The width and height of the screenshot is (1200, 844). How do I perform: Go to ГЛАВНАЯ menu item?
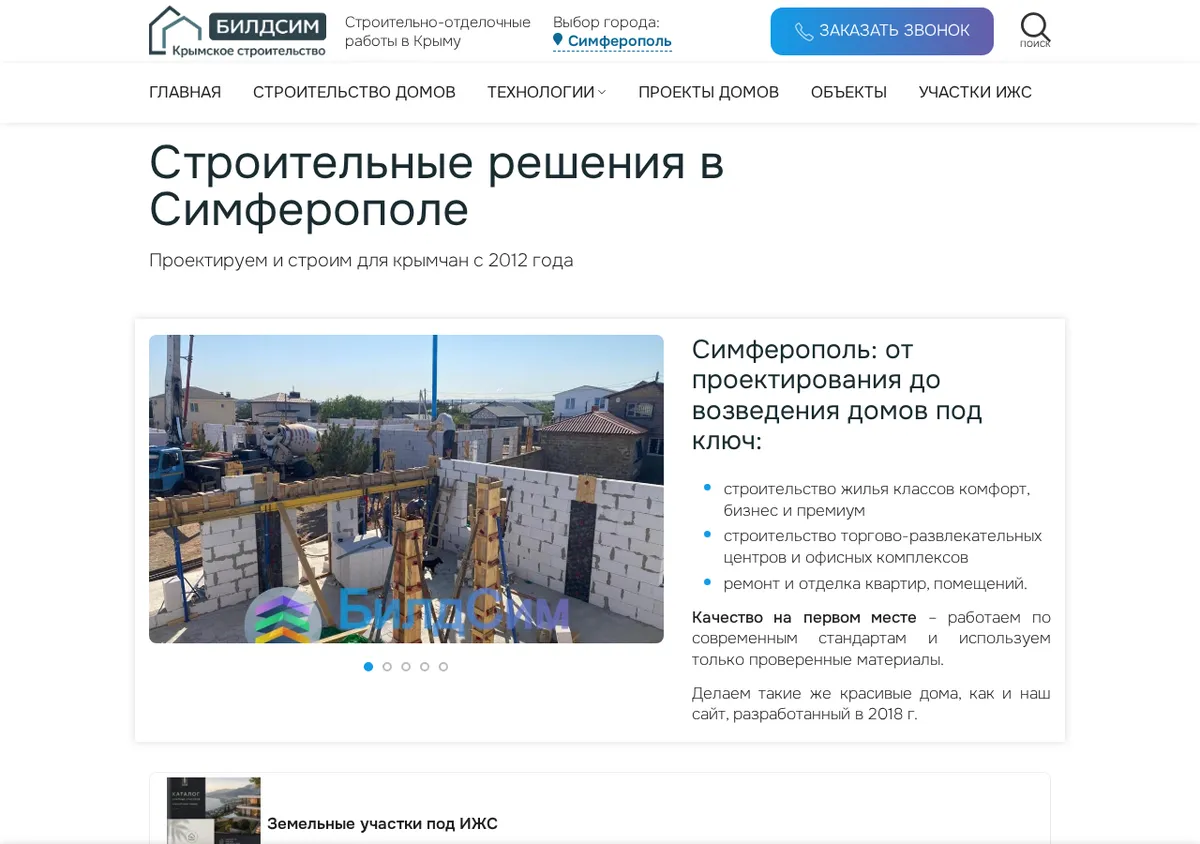click(185, 92)
